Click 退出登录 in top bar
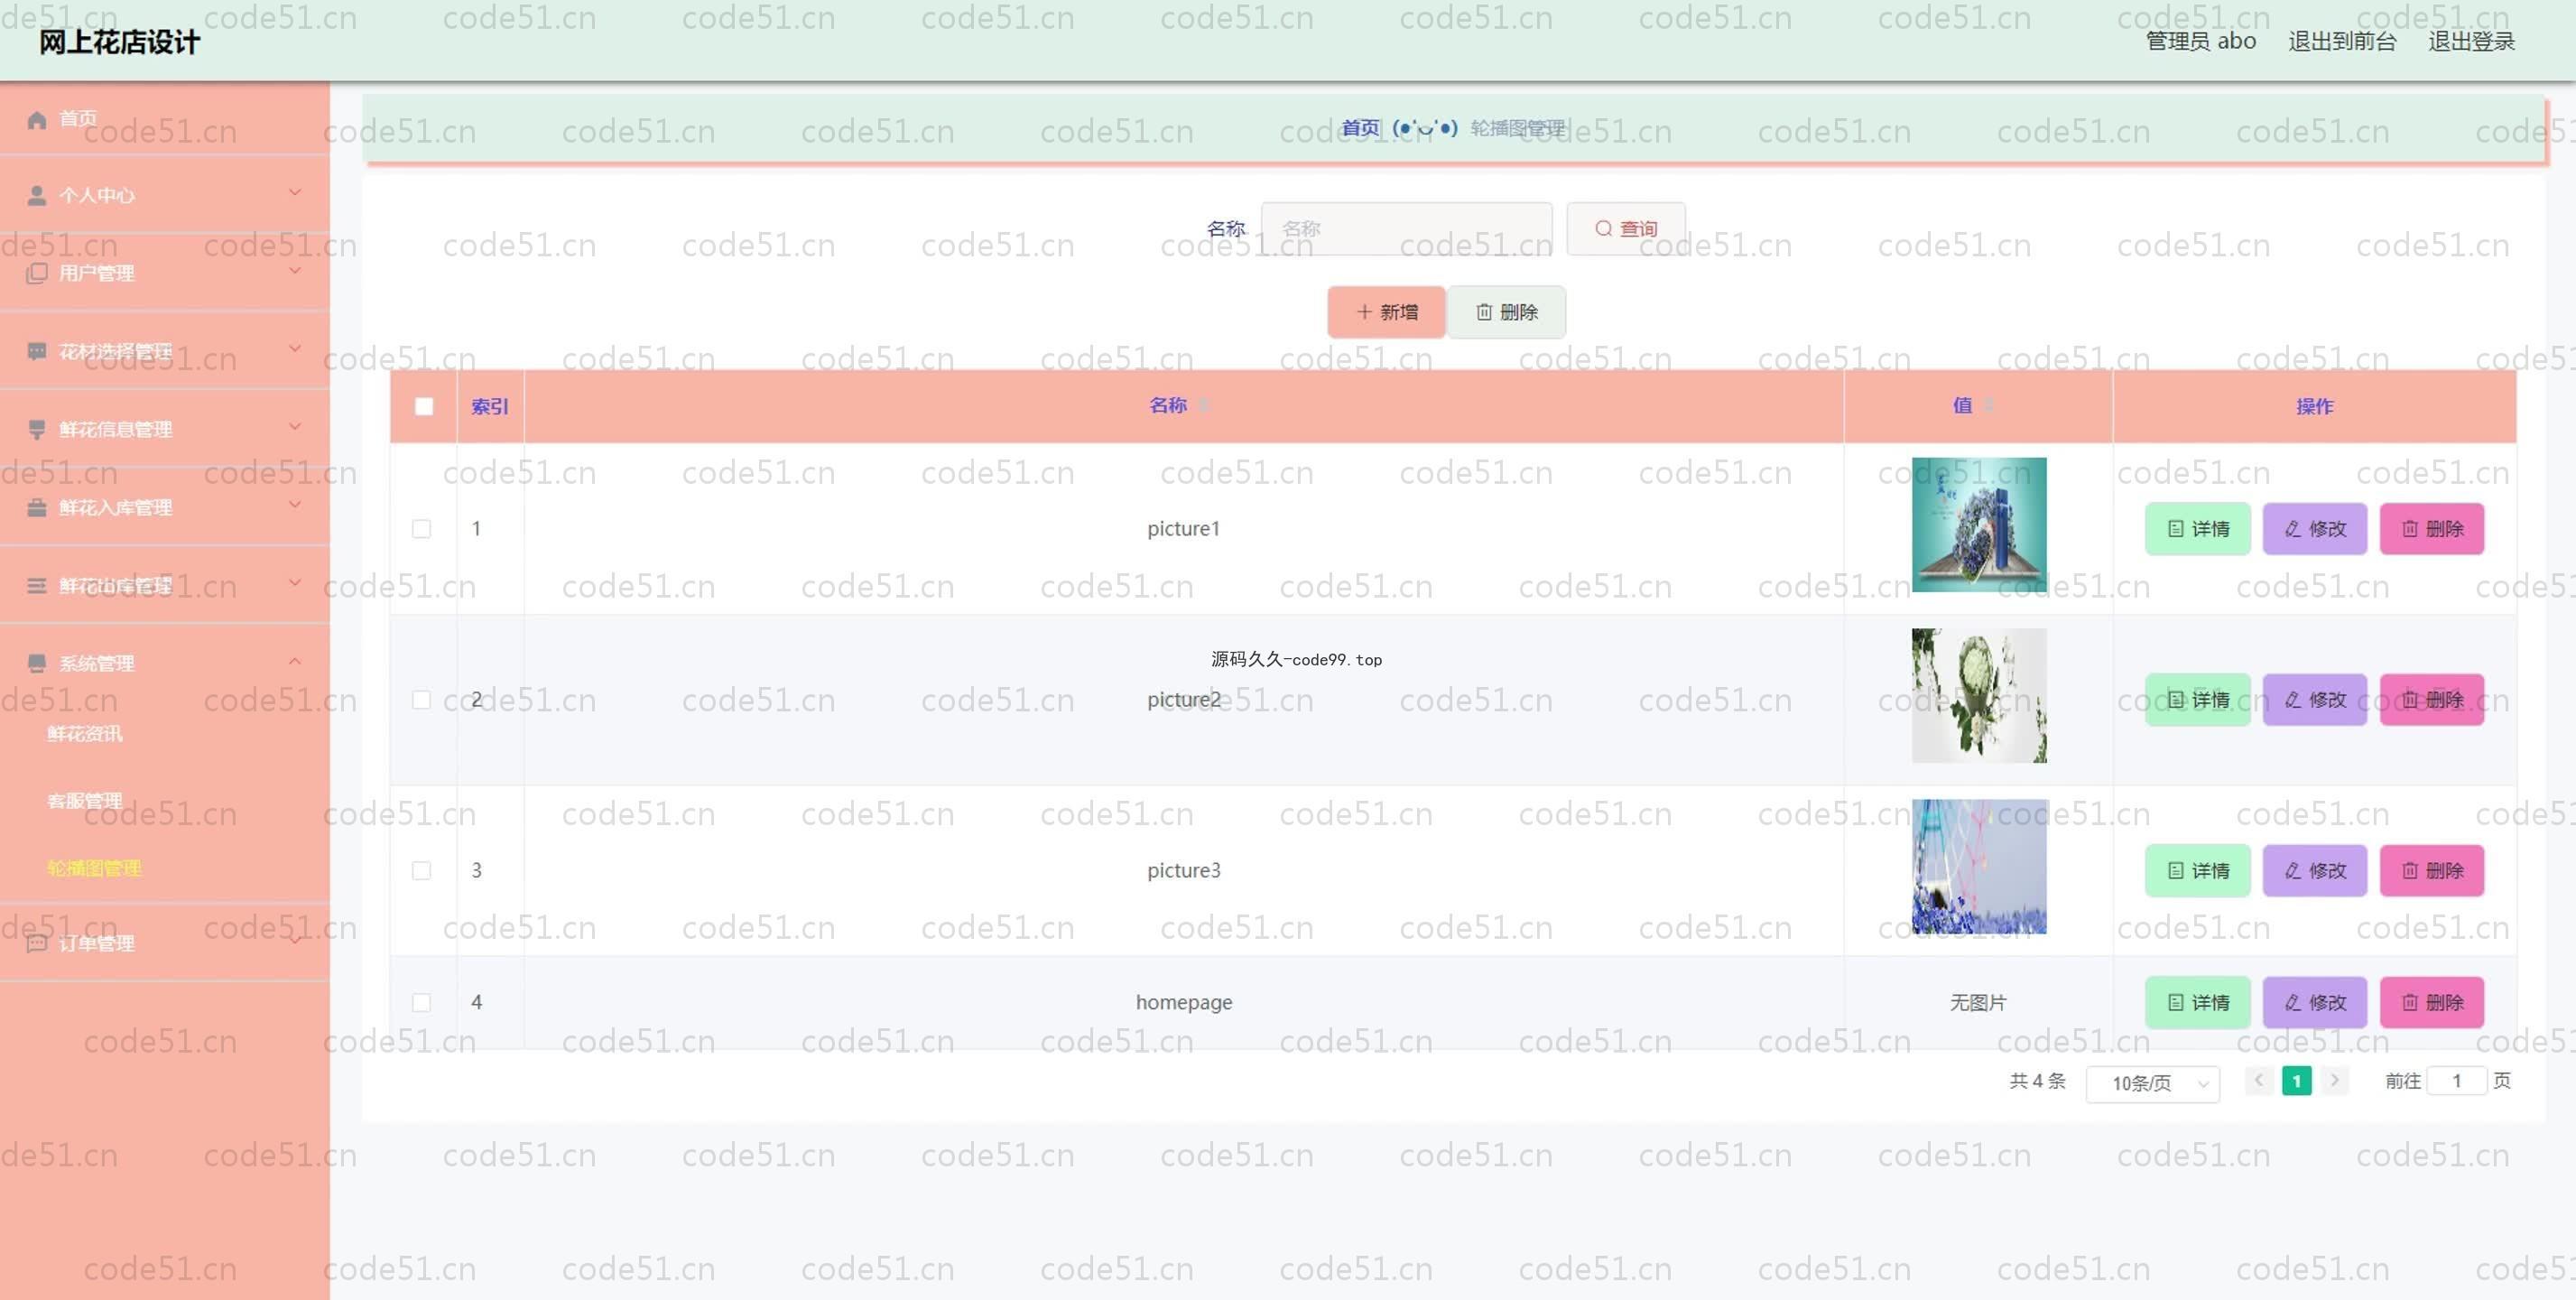2576x1300 pixels. [2471, 41]
